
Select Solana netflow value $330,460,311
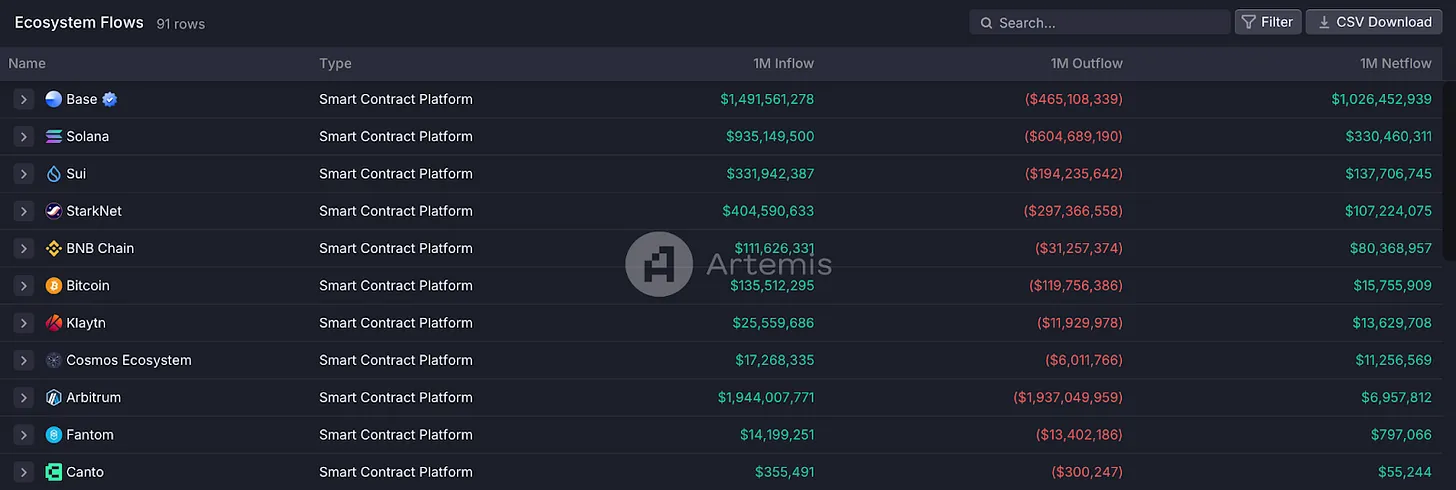click(1389, 136)
